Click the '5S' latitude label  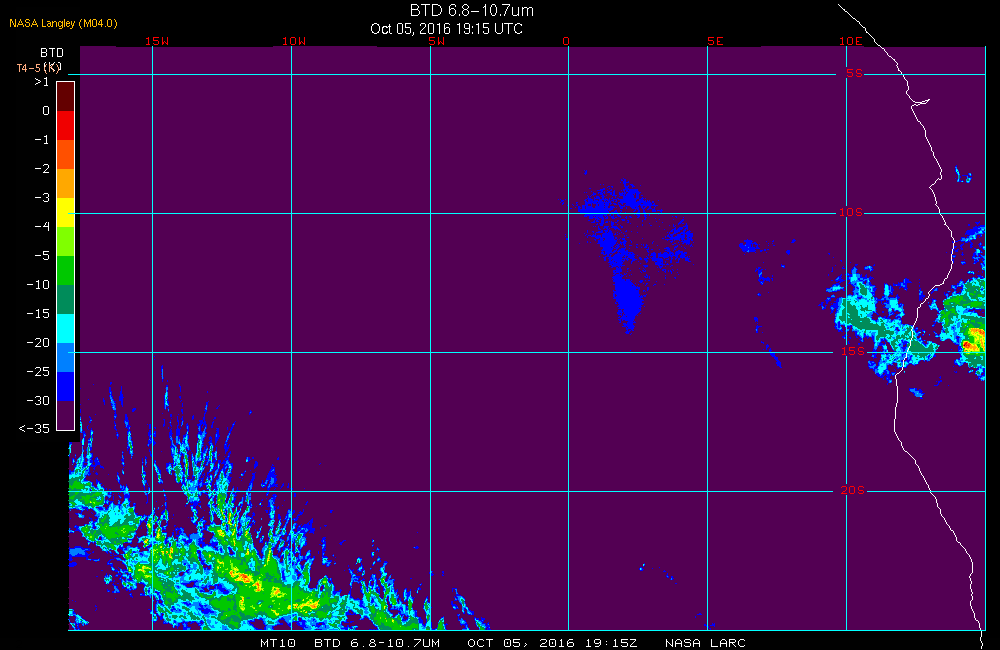[855, 73]
